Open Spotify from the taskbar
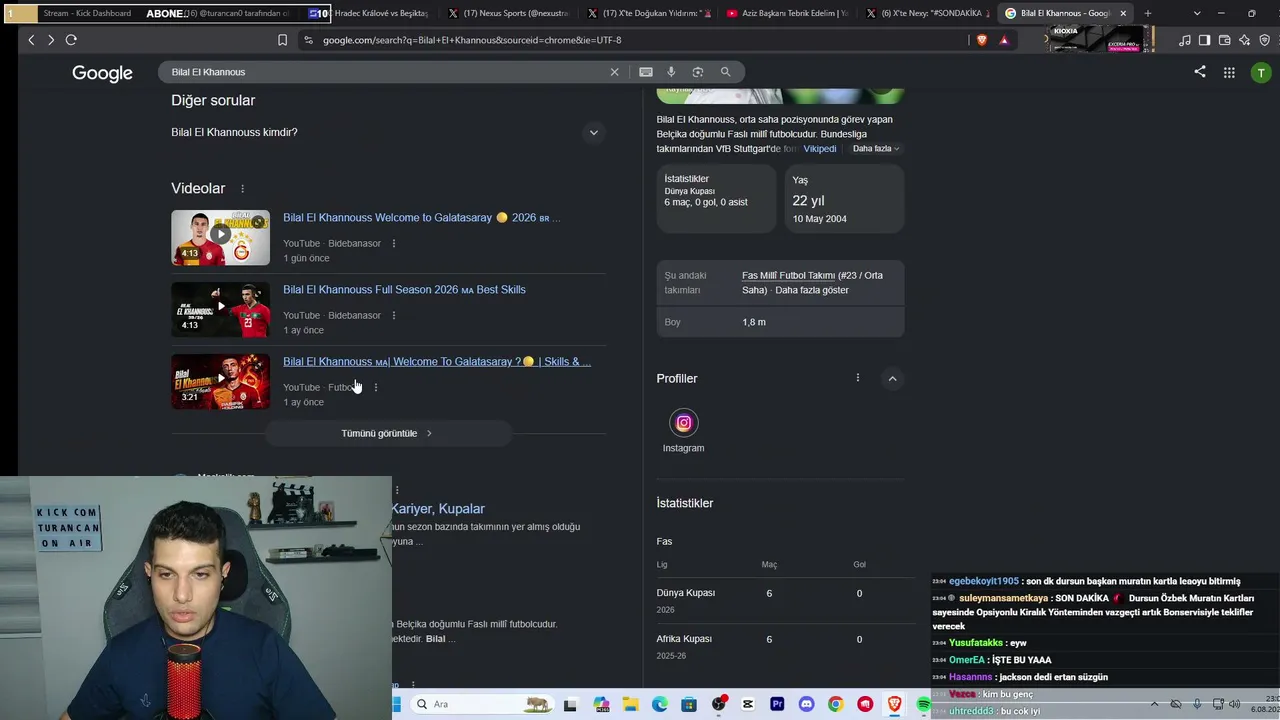 [x=924, y=704]
